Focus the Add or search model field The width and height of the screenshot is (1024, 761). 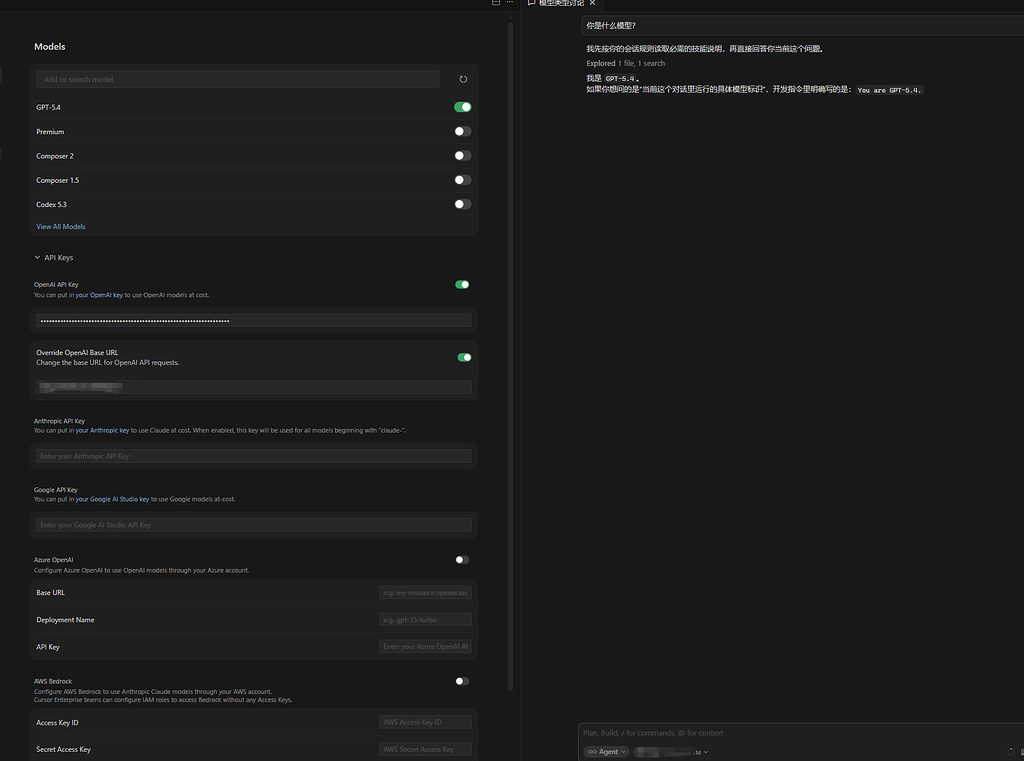pyautogui.click(x=238, y=80)
